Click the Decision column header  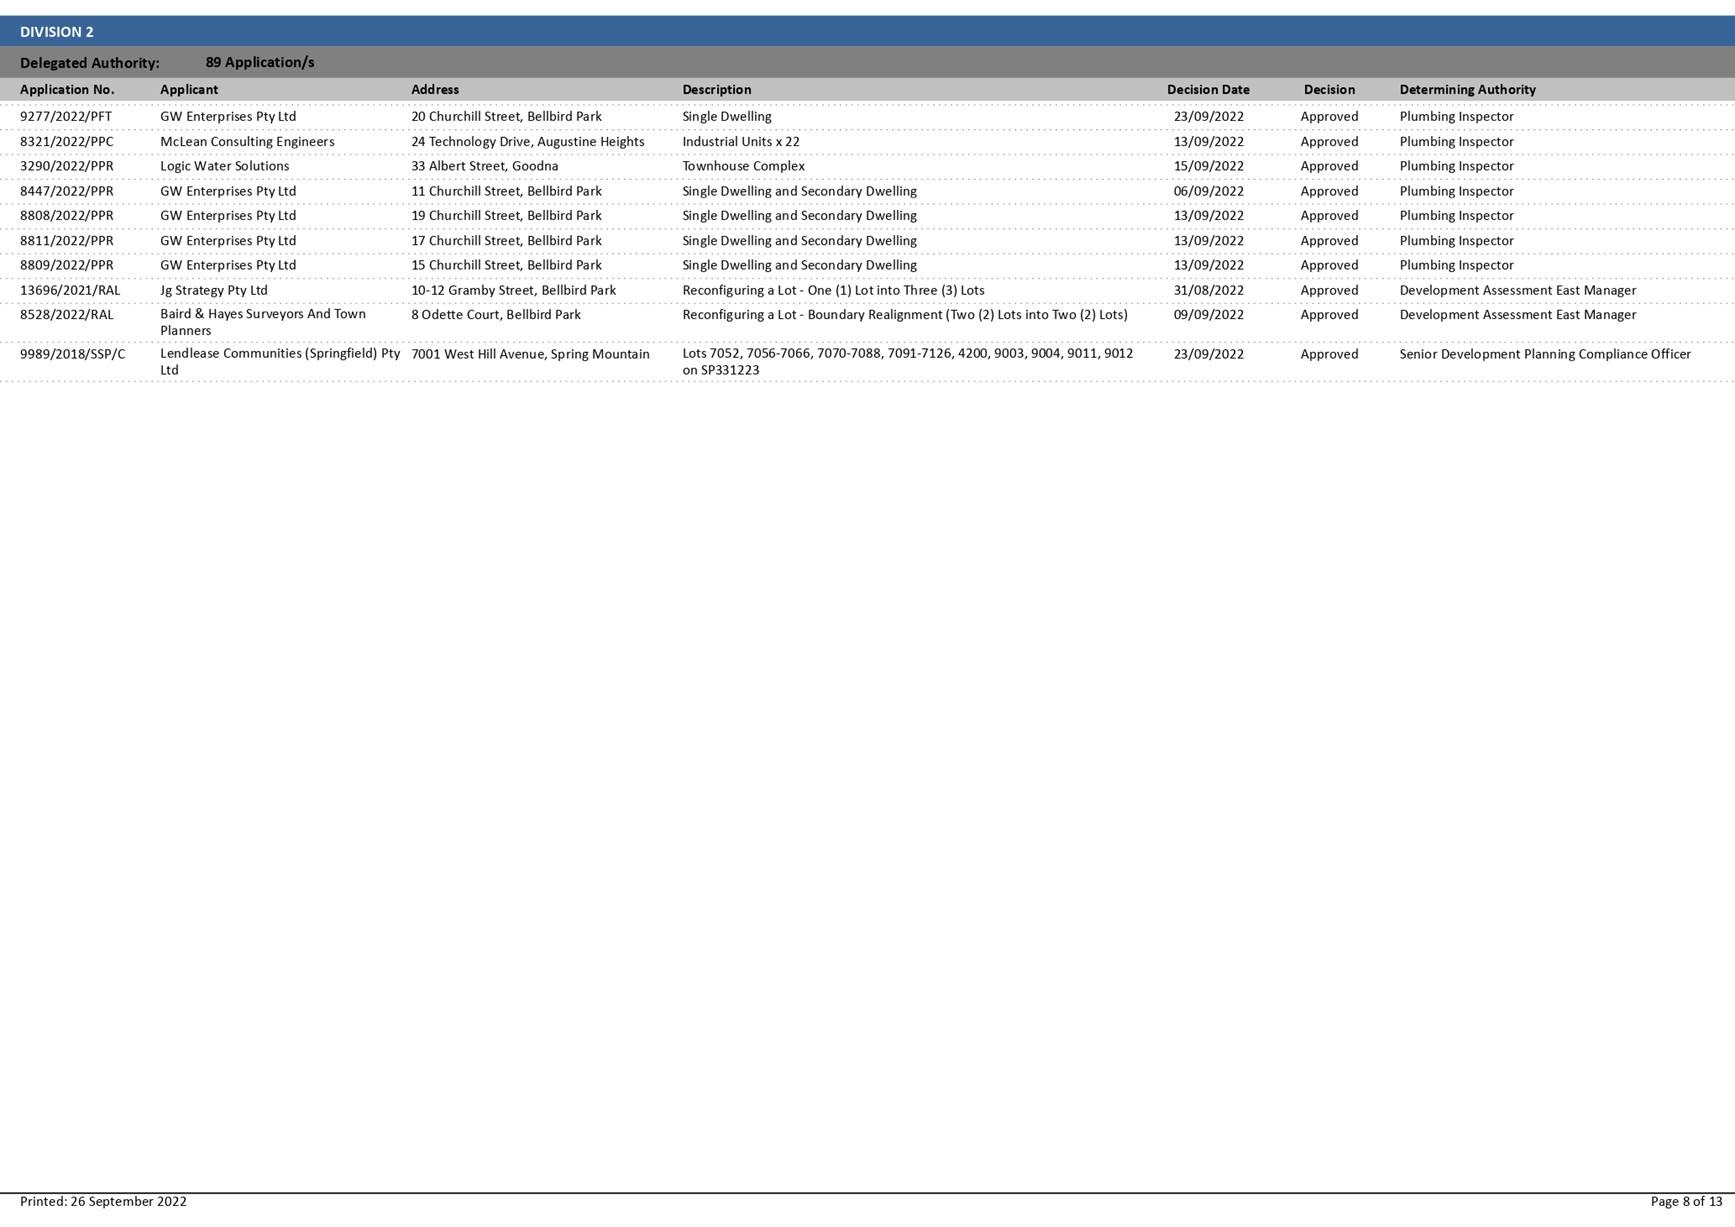(1329, 90)
